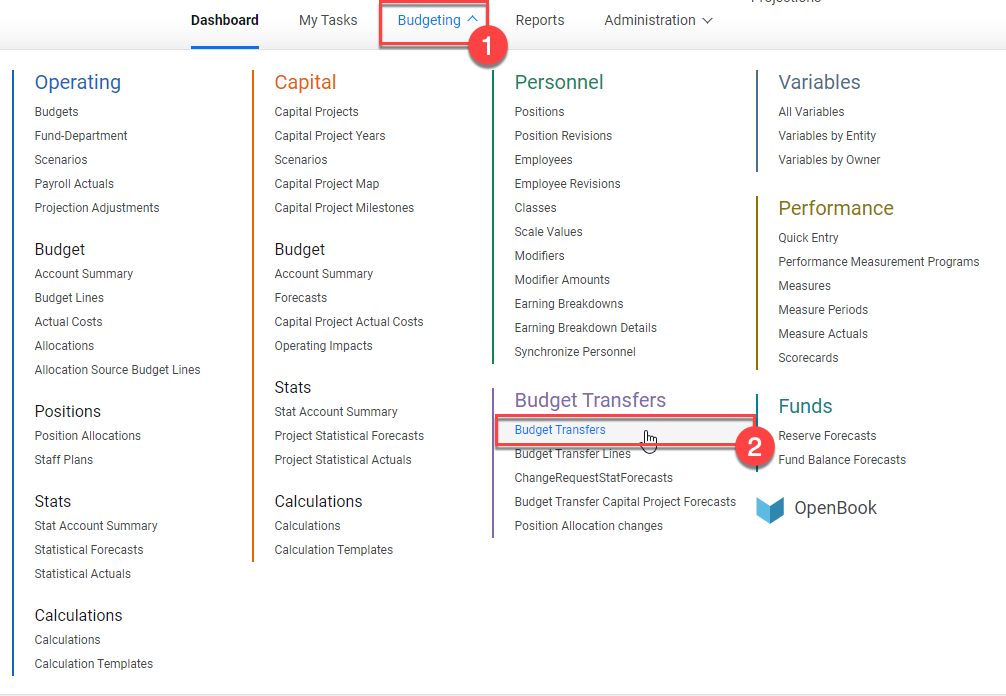Image resolution: width=1006 pixels, height=696 pixels.
Task: Open Position Revisions under Personnel
Action: [x=562, y=135]
